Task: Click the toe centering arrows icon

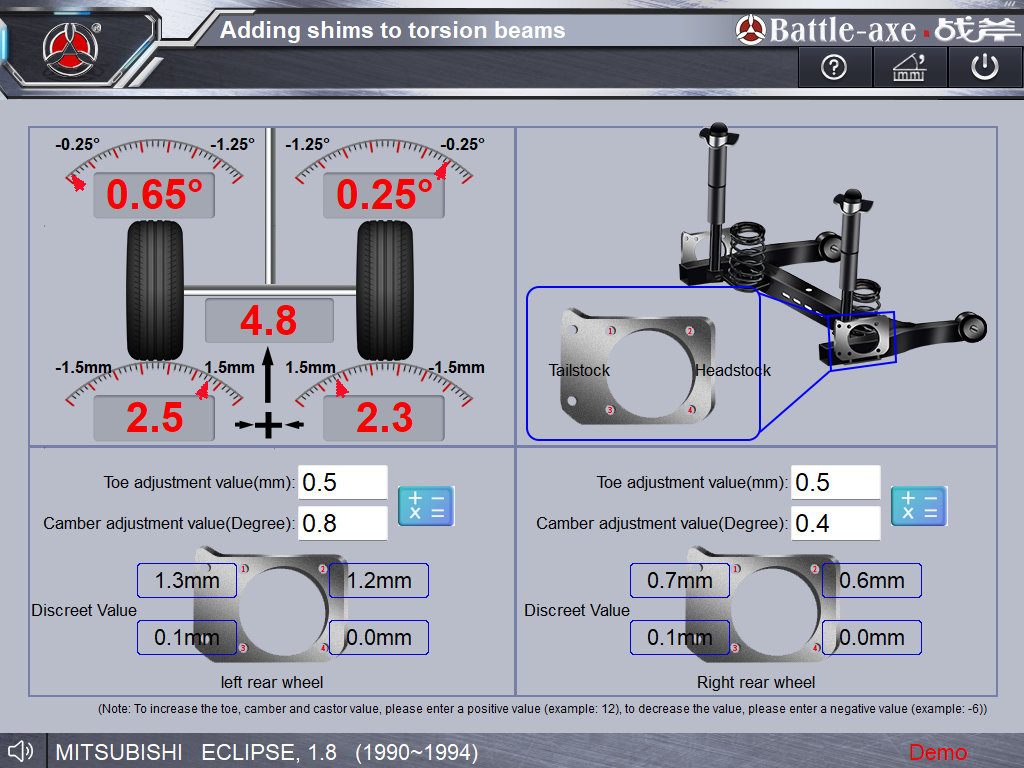Action: coord(267,425)
